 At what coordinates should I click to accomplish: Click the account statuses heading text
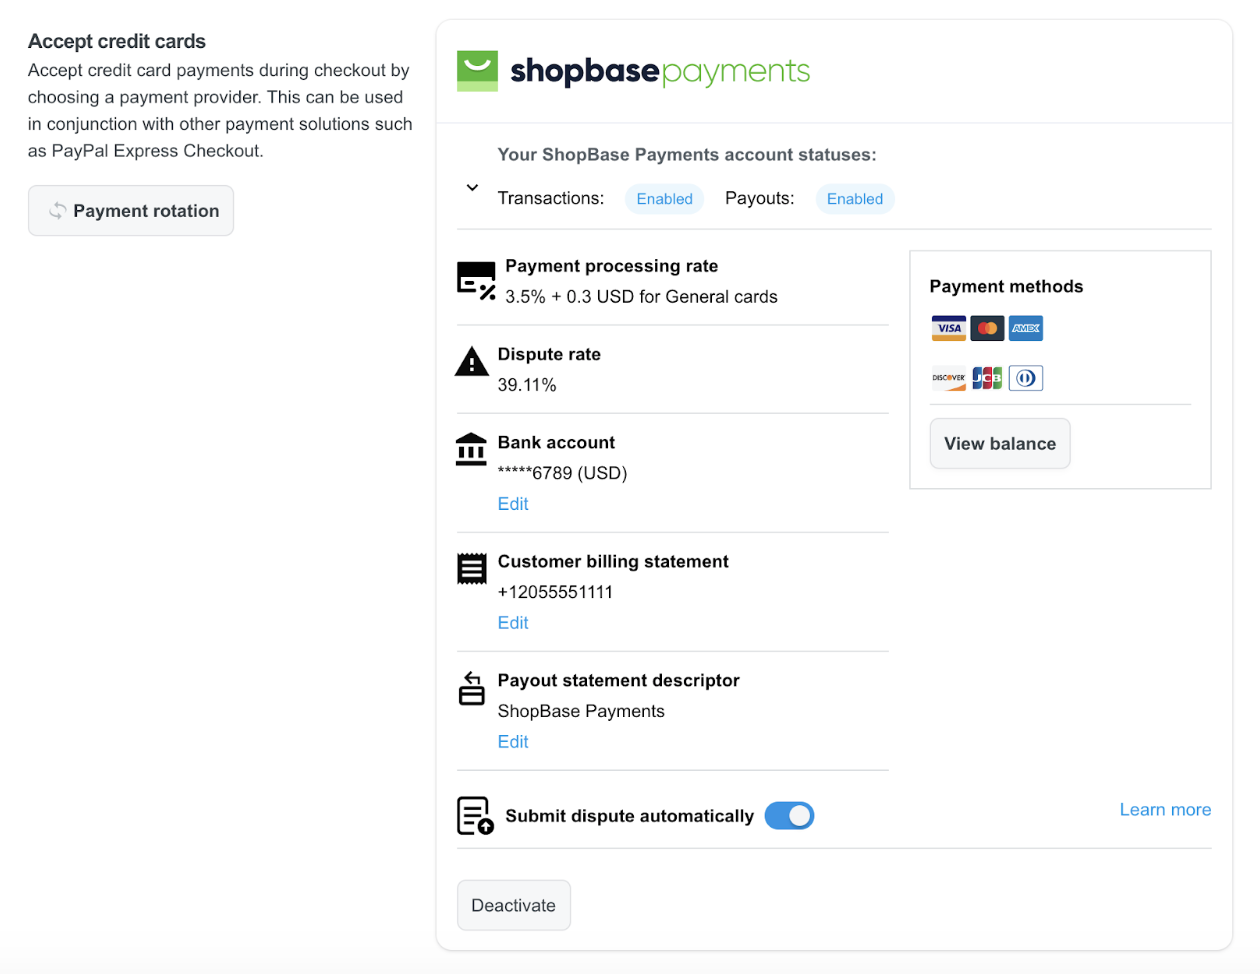click(687, 155)
